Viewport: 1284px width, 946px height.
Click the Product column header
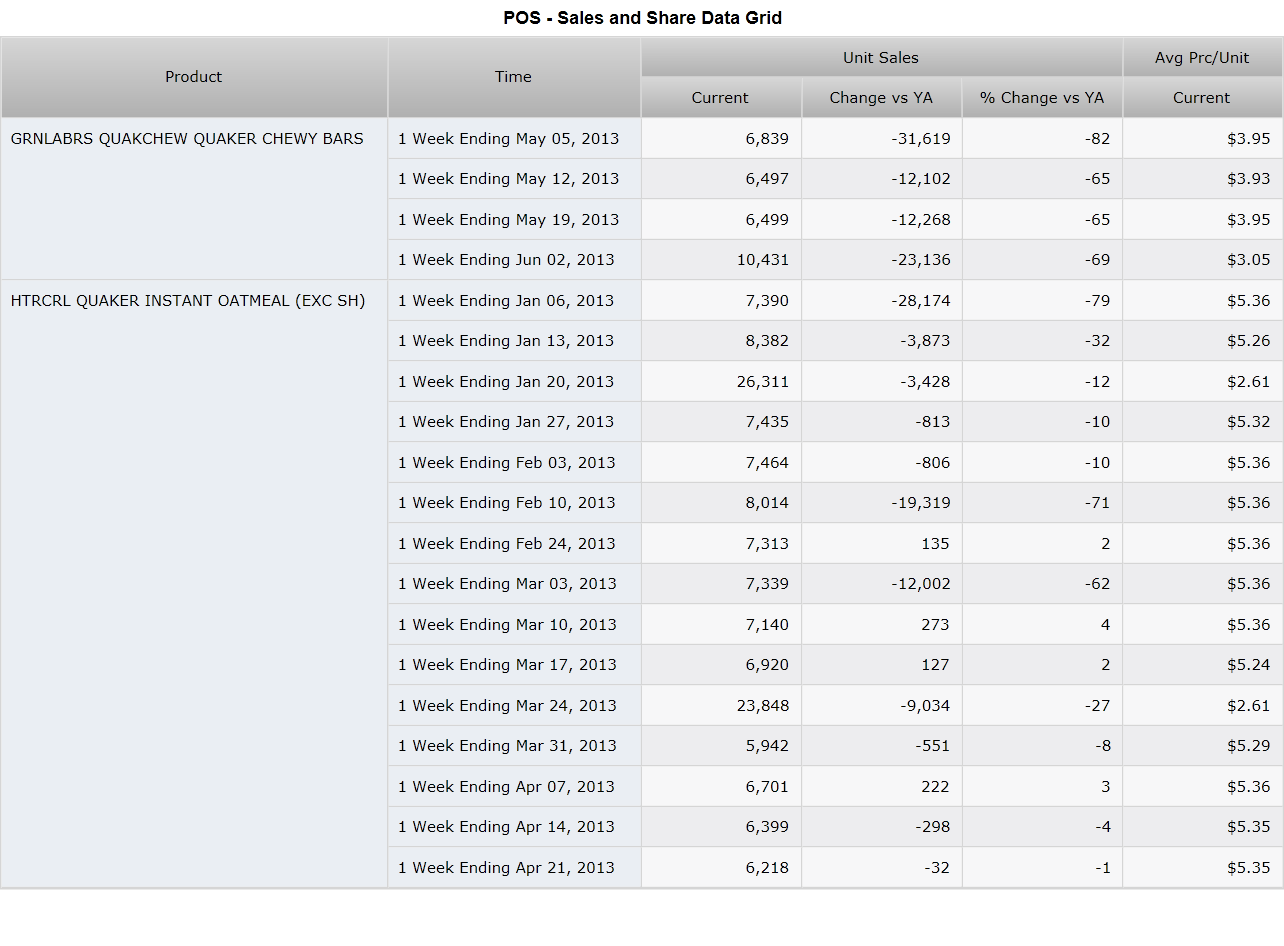coord(194,77)
